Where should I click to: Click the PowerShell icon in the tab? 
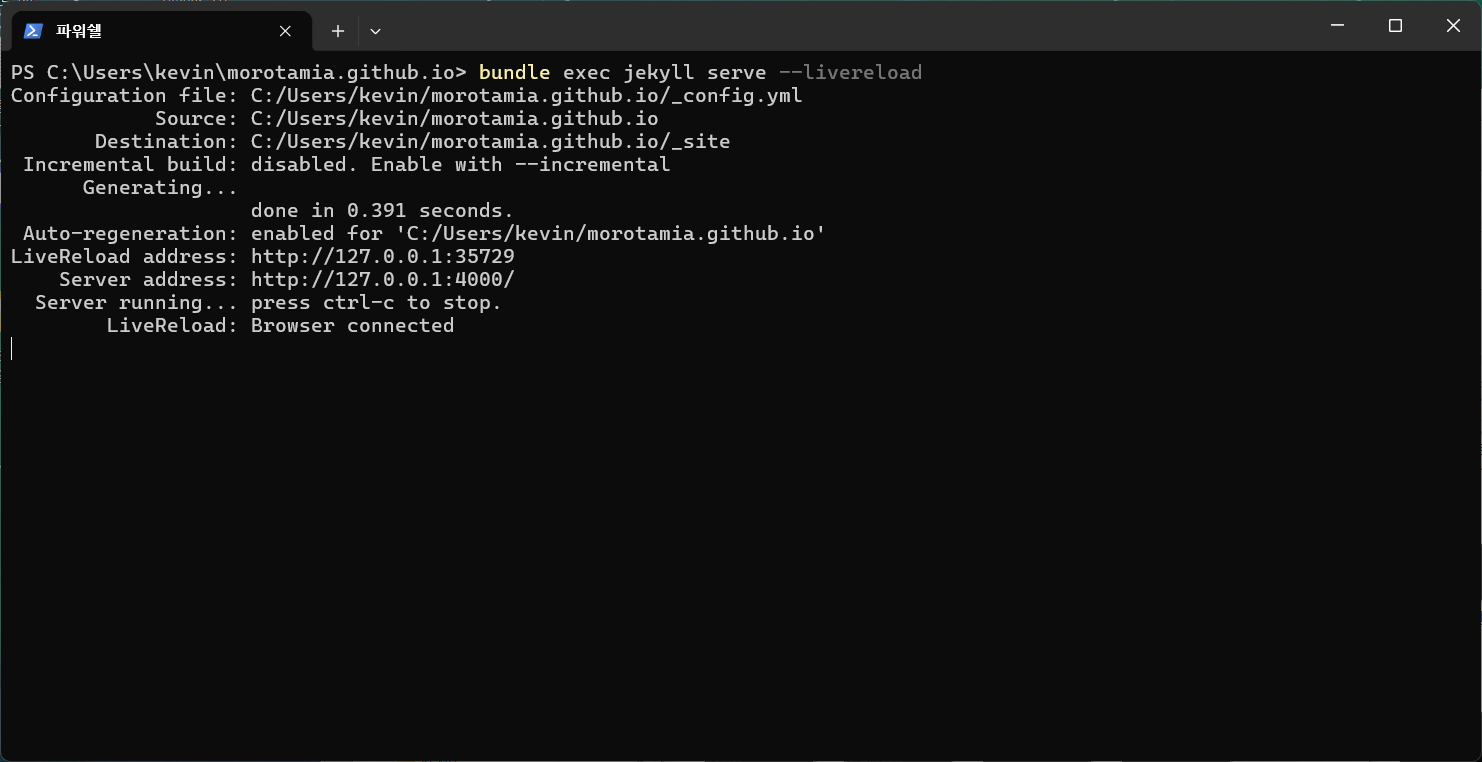click(33, 31)
